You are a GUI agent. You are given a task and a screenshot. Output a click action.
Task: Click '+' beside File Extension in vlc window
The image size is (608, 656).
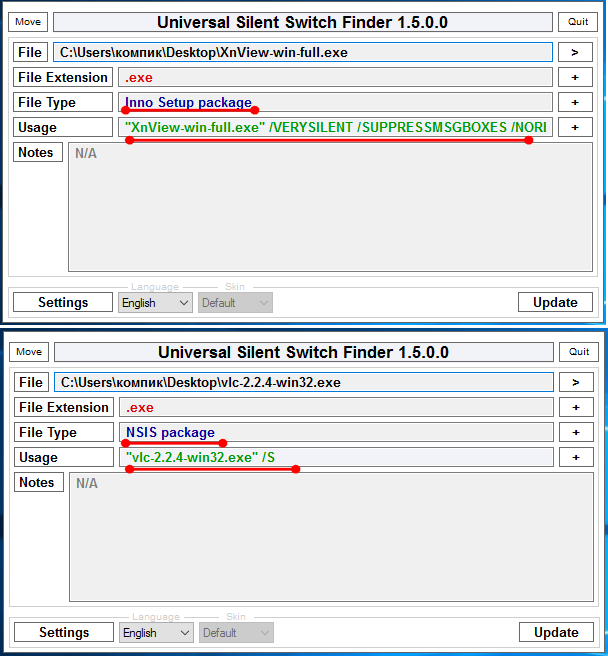click(576, 407)
